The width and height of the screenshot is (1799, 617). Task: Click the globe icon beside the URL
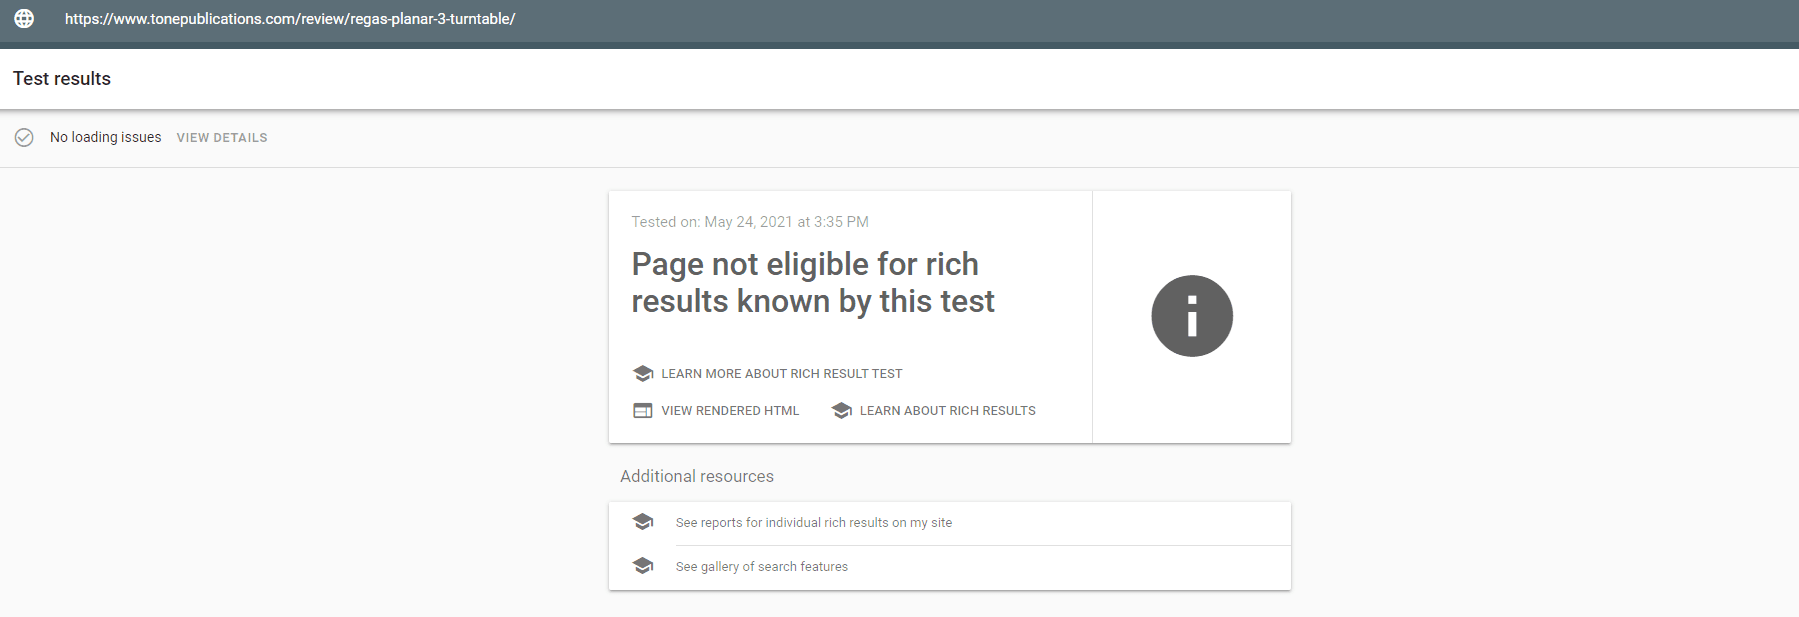[x=24, y=19]
